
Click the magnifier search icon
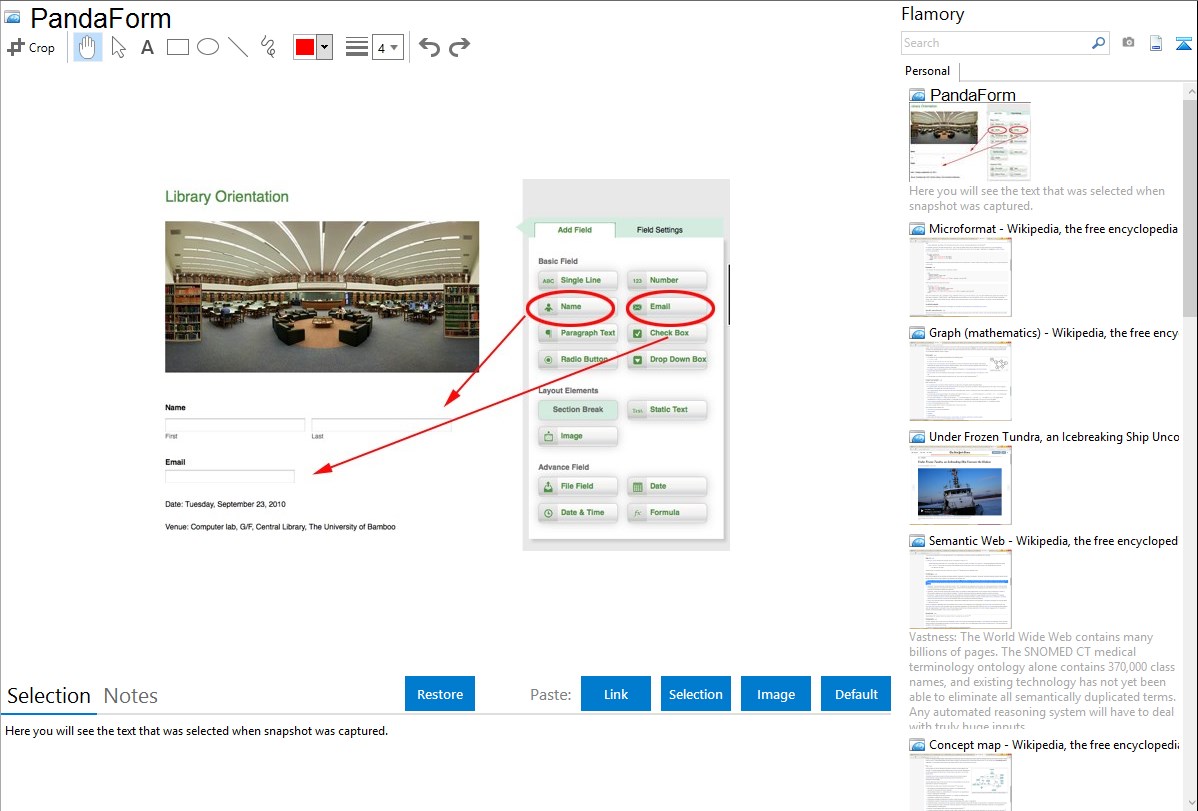pos(1099,43)
